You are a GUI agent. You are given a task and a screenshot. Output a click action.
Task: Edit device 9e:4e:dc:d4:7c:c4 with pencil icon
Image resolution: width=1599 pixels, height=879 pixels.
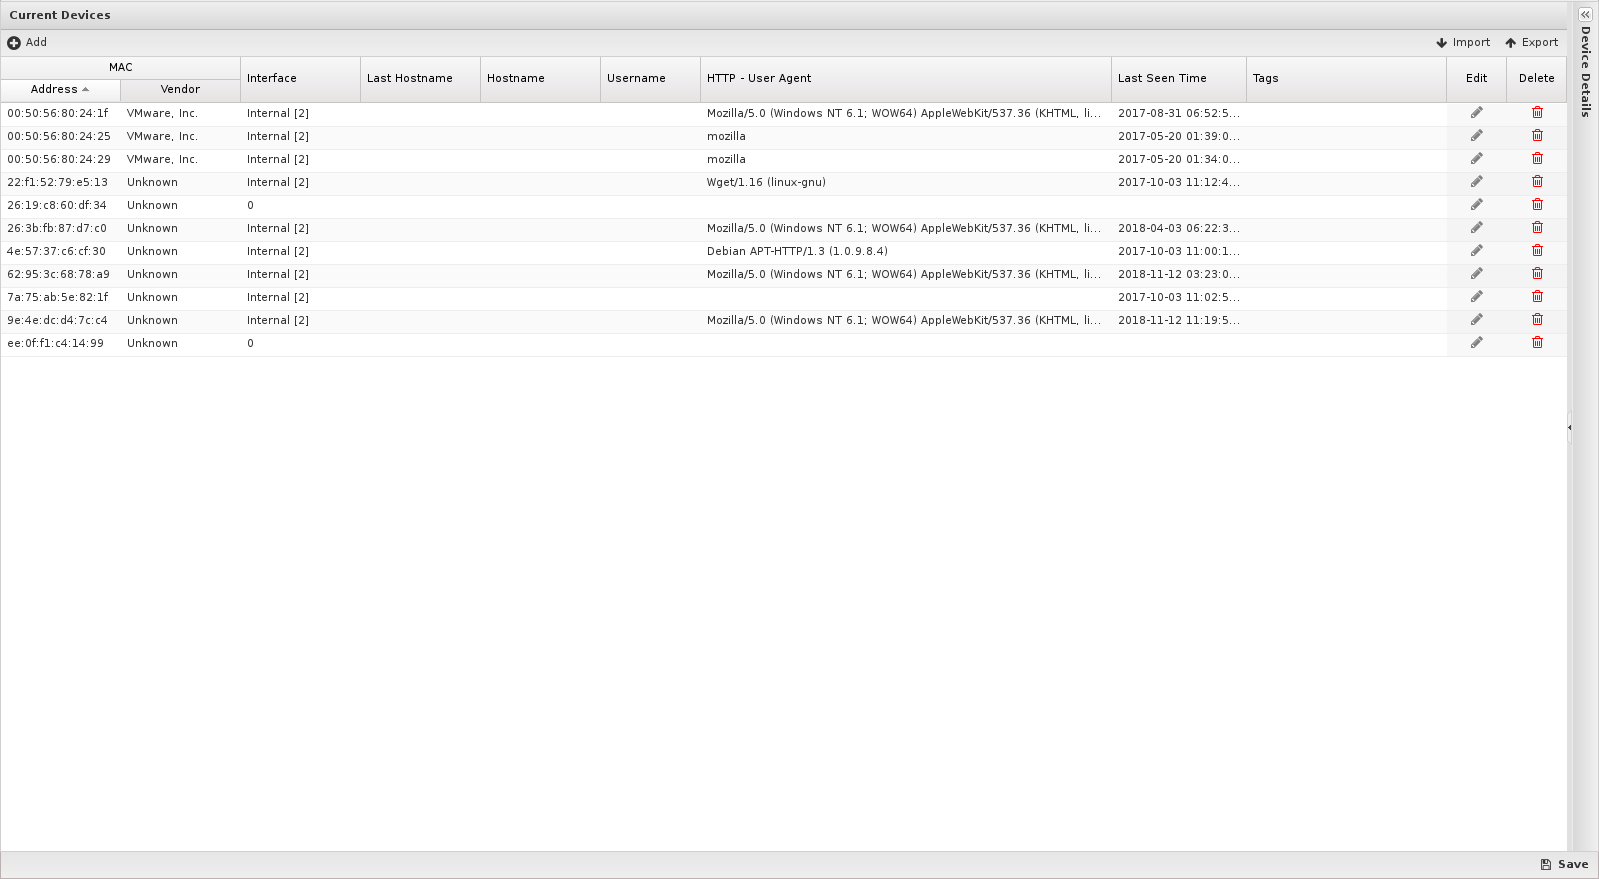coord(1476,320)
